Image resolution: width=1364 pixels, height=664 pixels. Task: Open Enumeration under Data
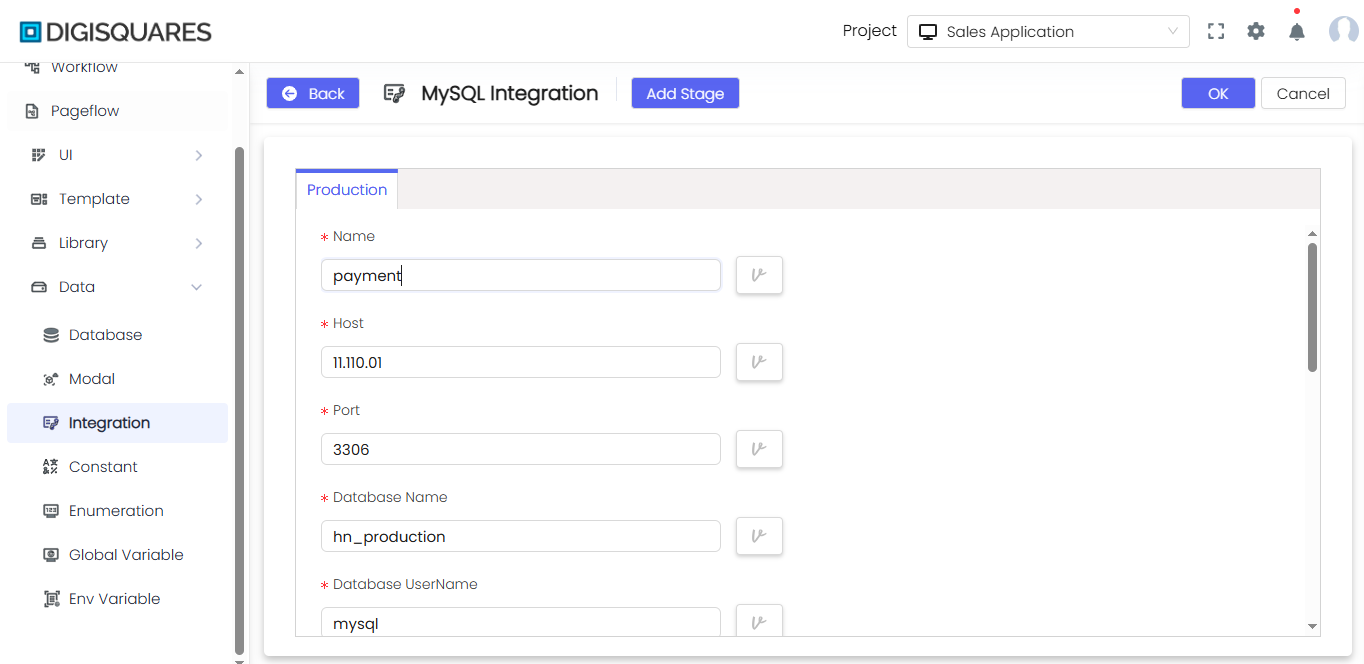[116, 511]
